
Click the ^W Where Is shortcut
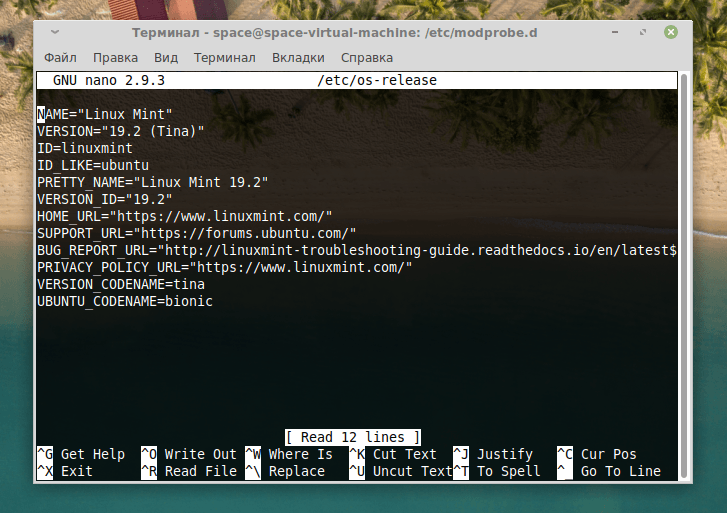[x=289, y=454]
